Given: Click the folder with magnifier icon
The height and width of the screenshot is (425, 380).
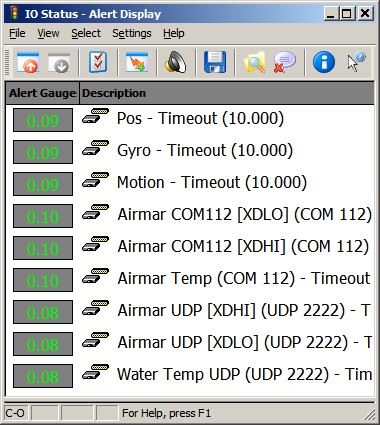Looking at the screenshot, I should coord(255,62).
